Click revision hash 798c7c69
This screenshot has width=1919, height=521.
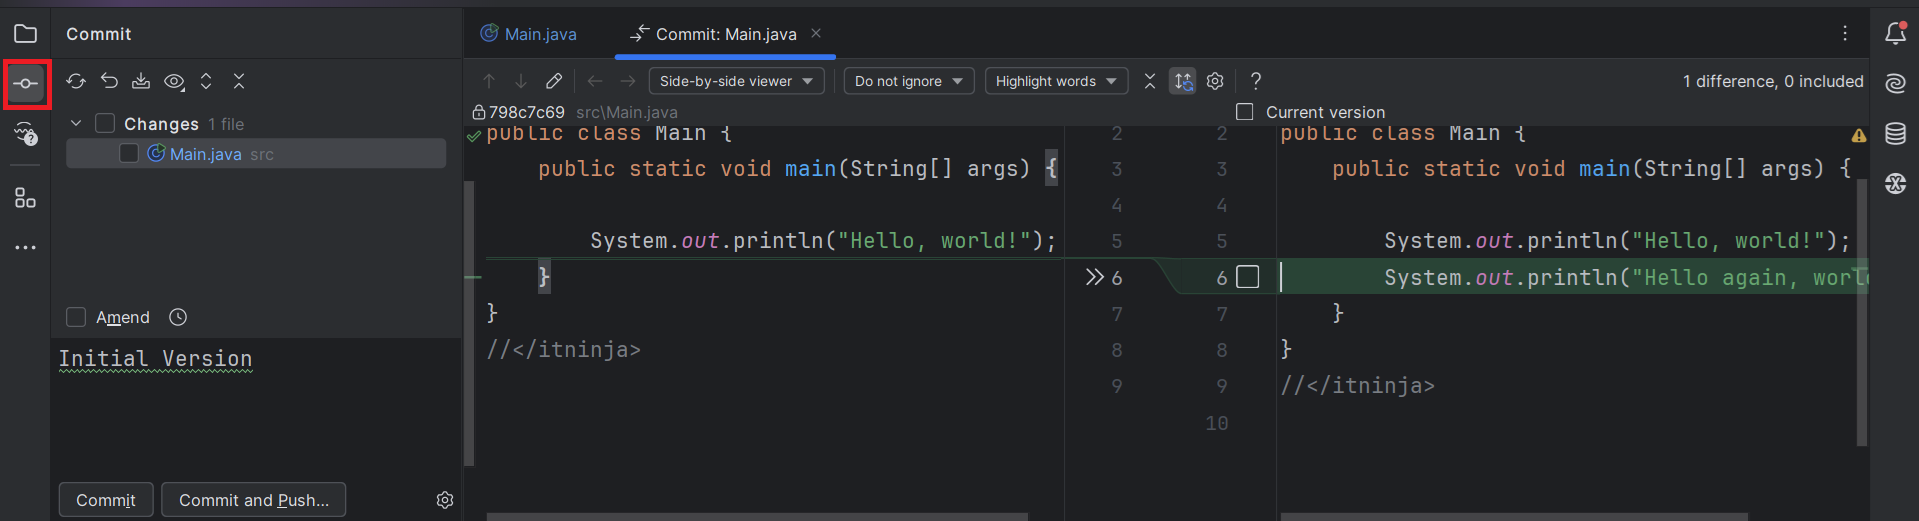[527, 112]
